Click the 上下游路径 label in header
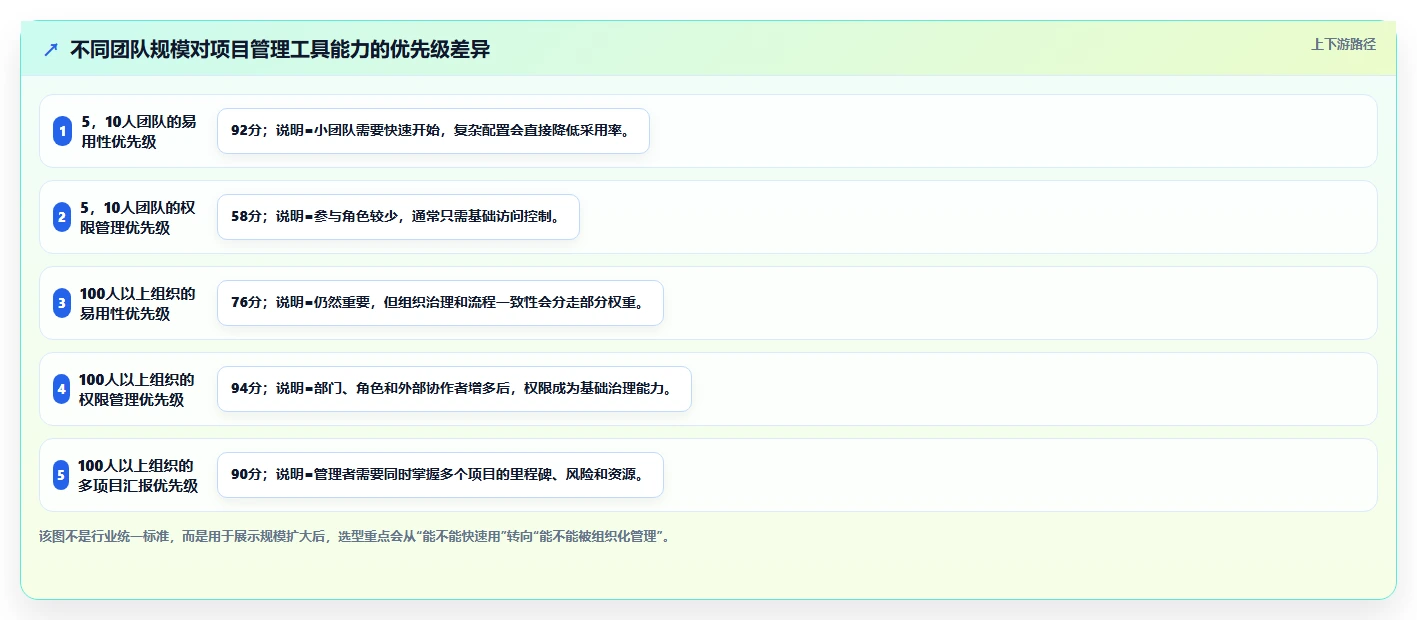Image resolution: width=1417 pixels, height=620 pixels. click(x=1343, y=44)
